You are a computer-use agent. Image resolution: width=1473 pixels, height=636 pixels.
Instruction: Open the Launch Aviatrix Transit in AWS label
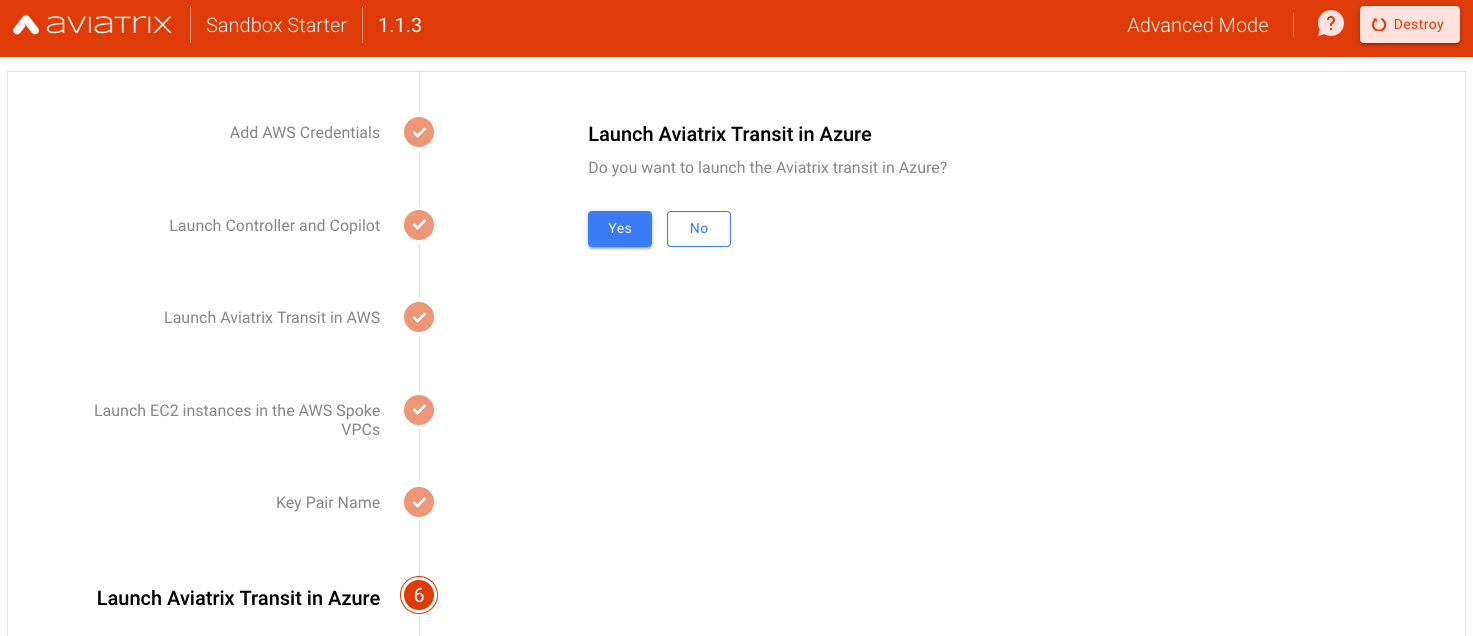click(272, 318)
